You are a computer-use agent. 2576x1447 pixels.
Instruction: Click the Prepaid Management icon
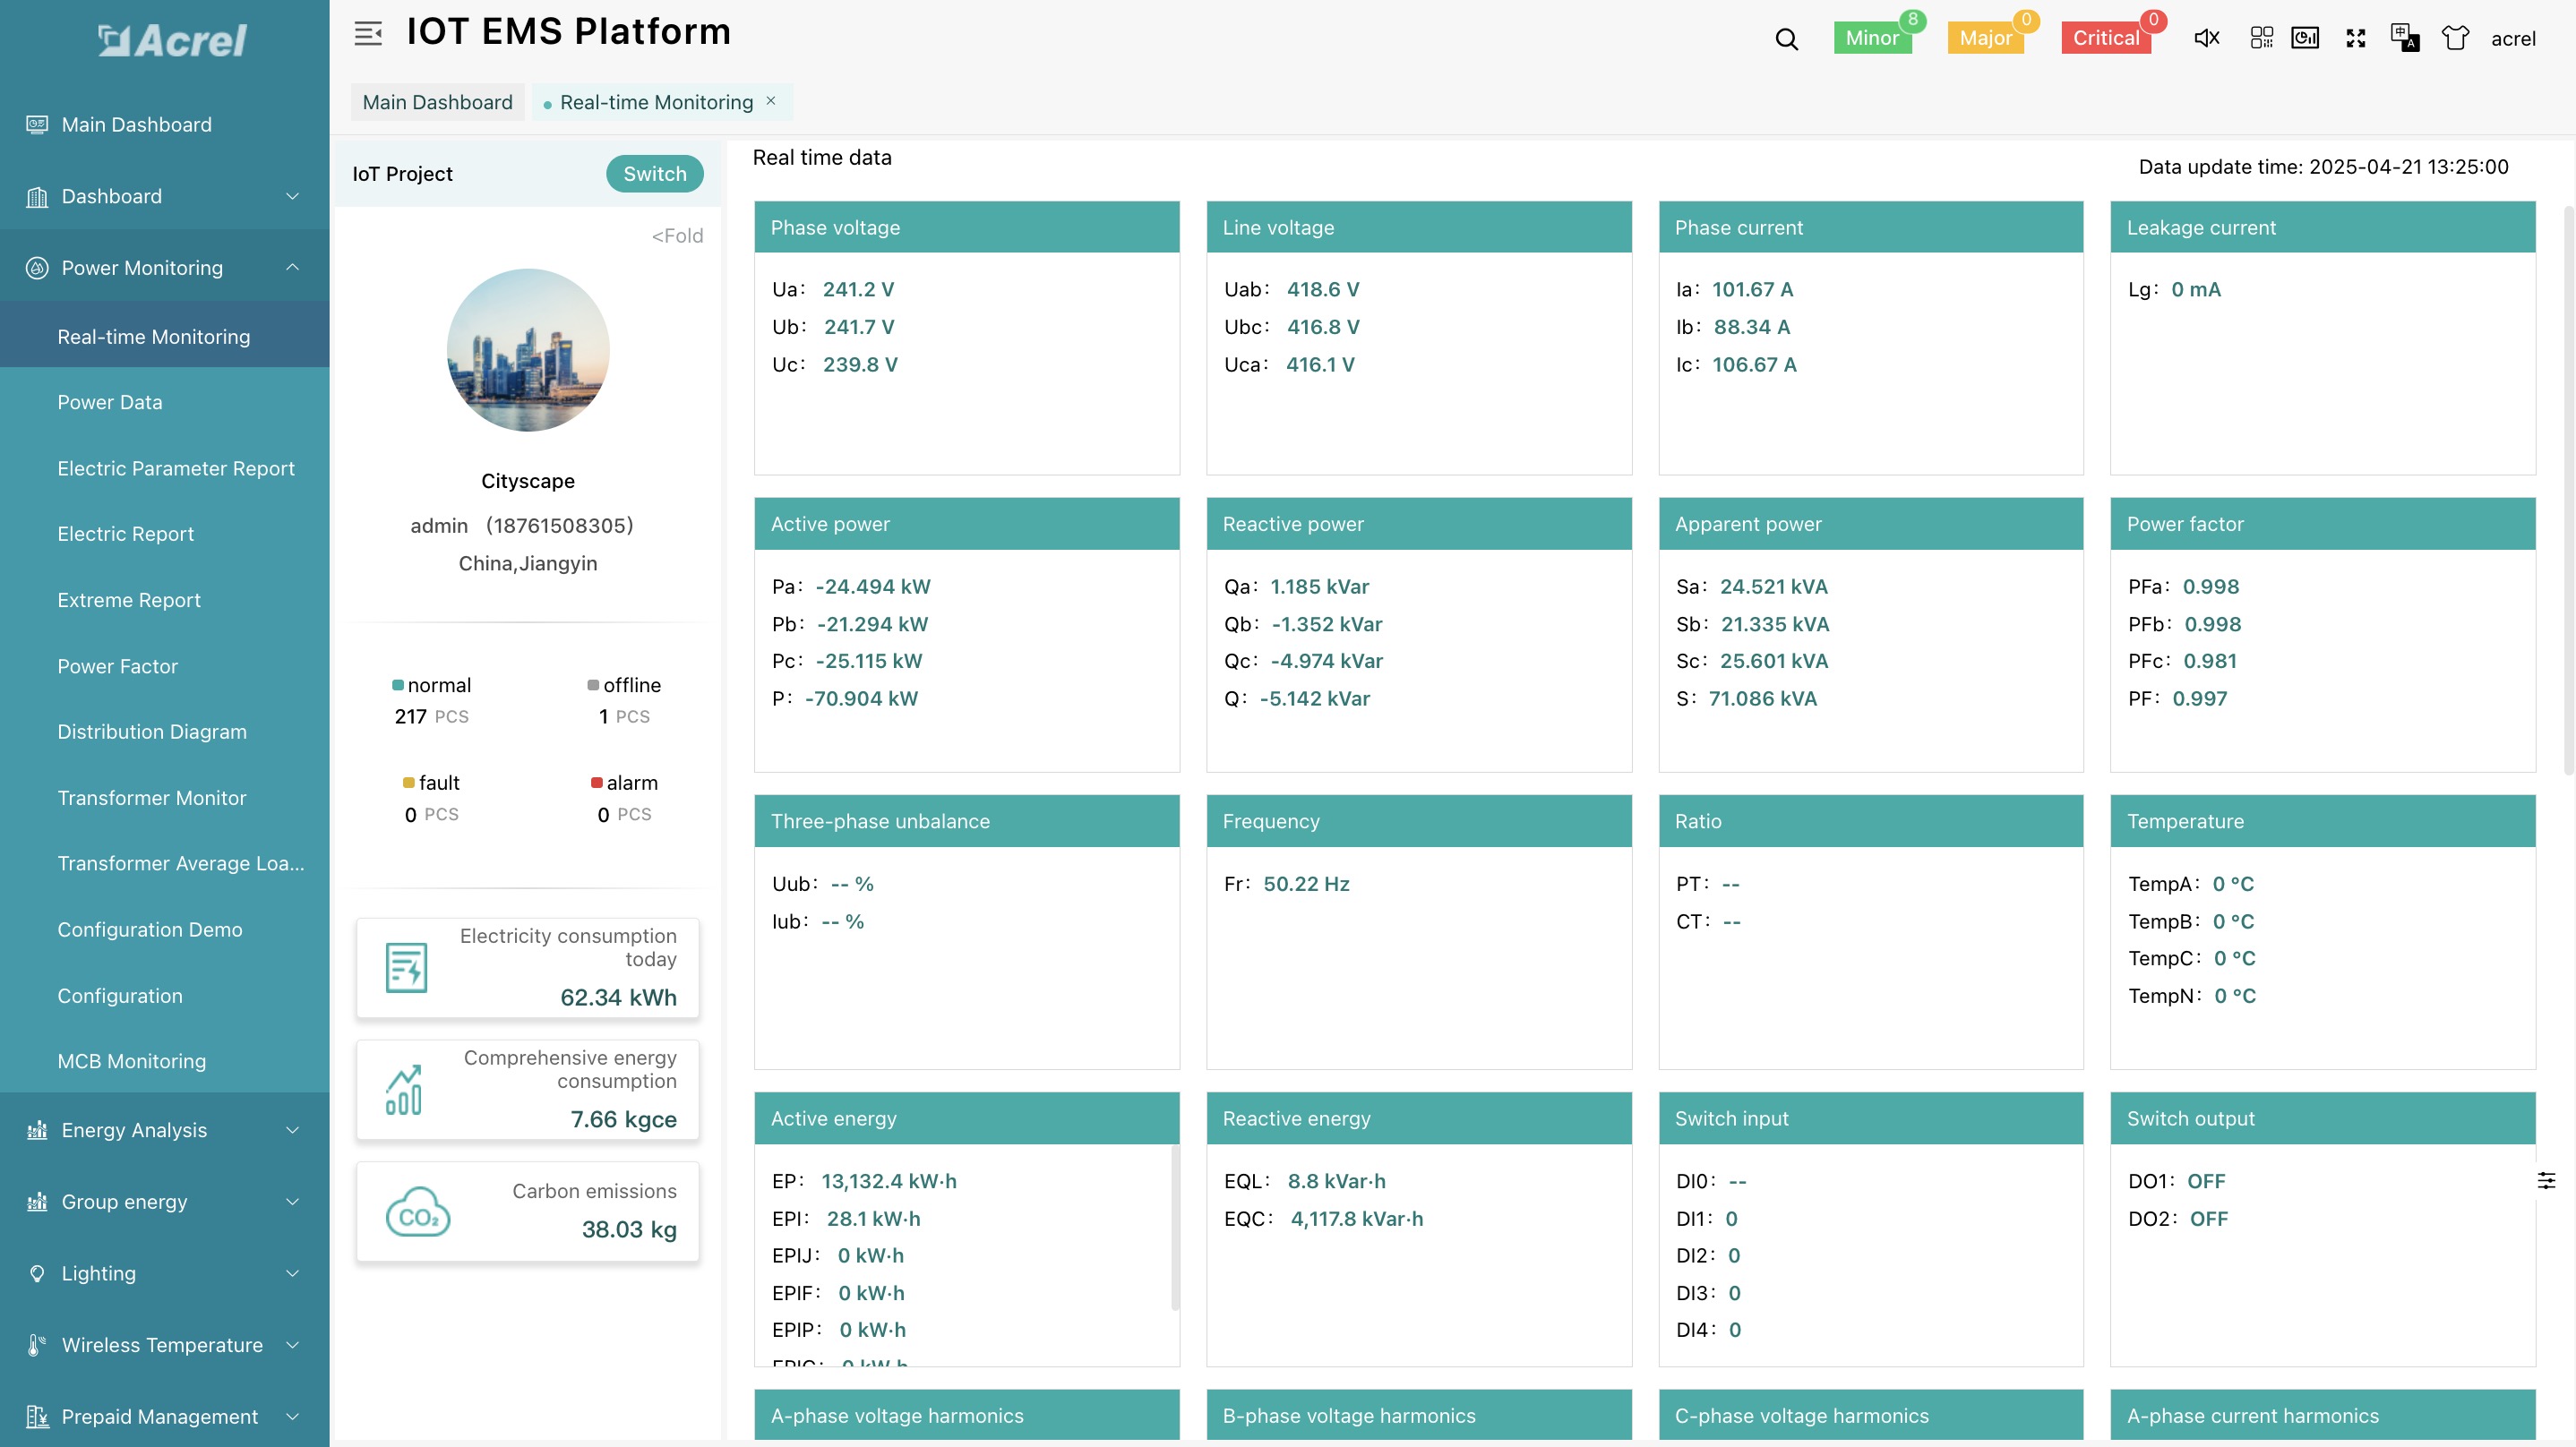click(x=37, y=1417)
